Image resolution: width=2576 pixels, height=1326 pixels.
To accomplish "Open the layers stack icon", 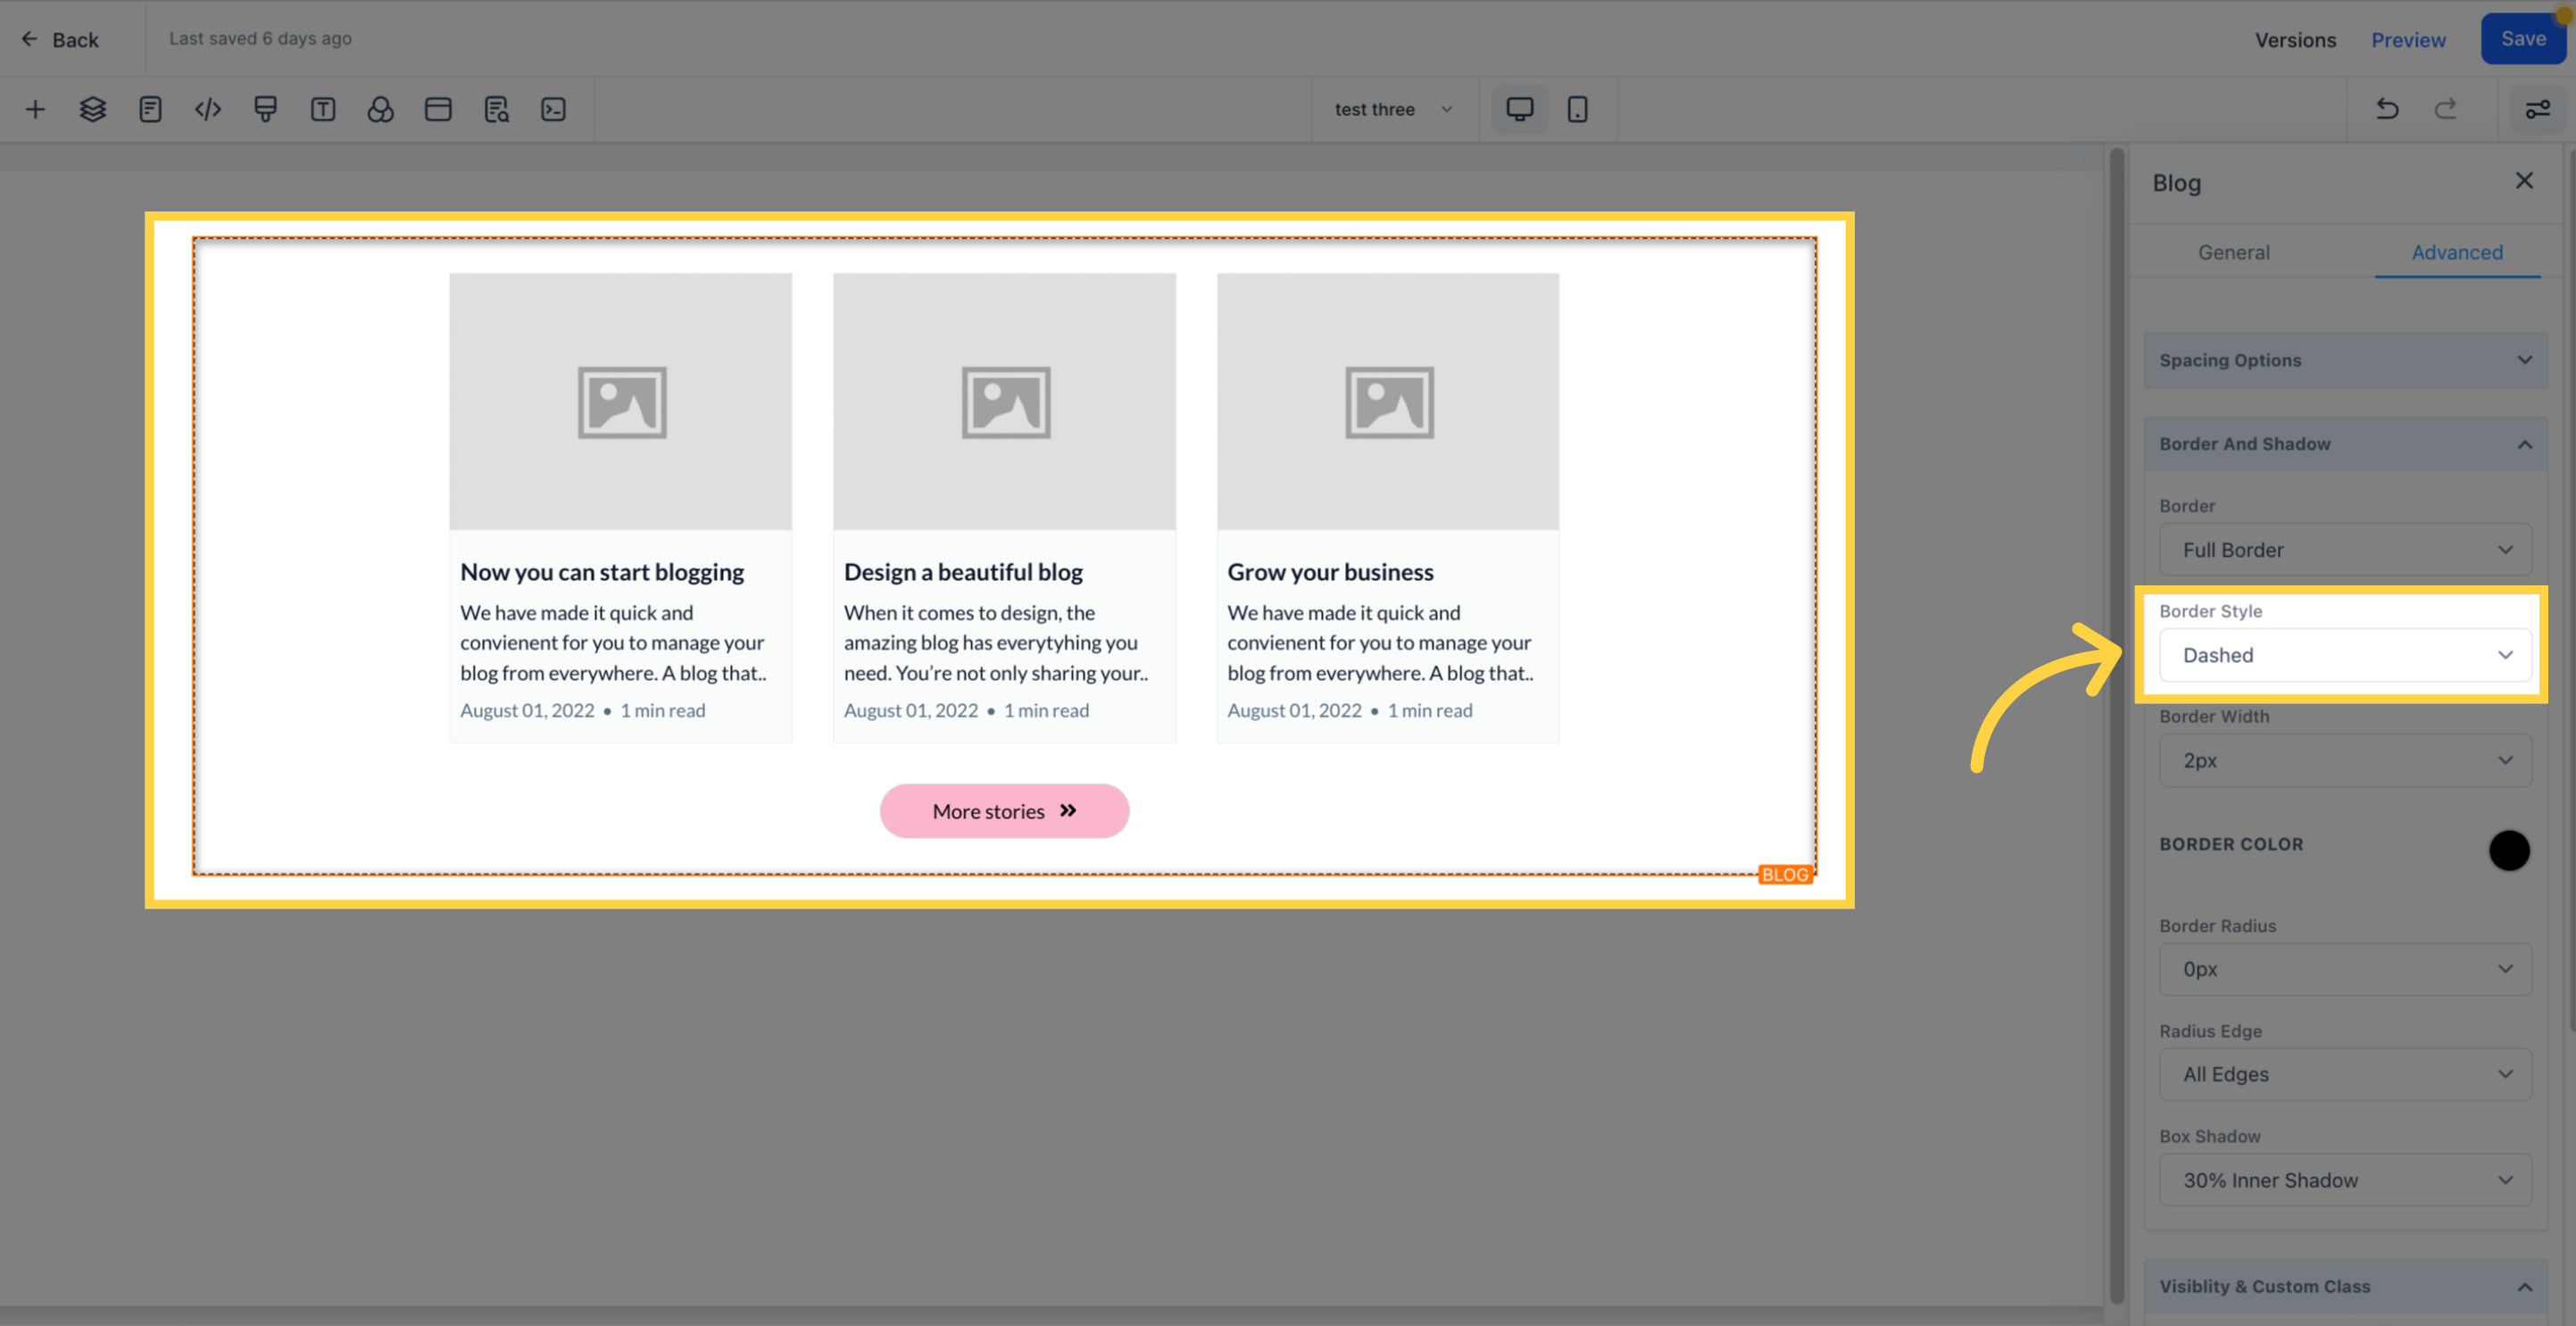I will [93, 109].
